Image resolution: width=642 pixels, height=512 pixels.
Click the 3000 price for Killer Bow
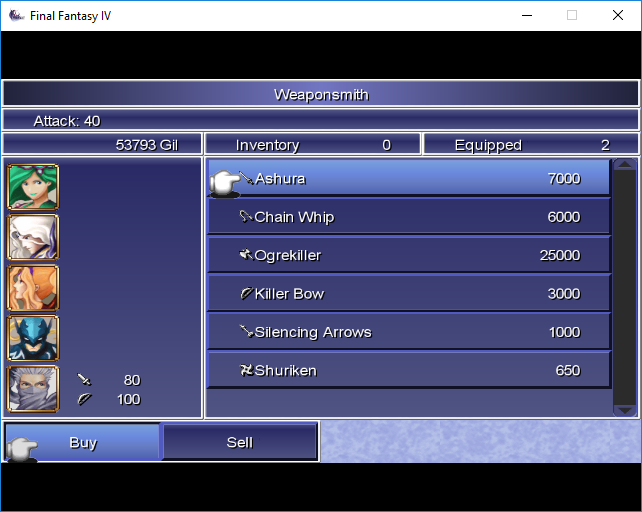pos(564,294)
